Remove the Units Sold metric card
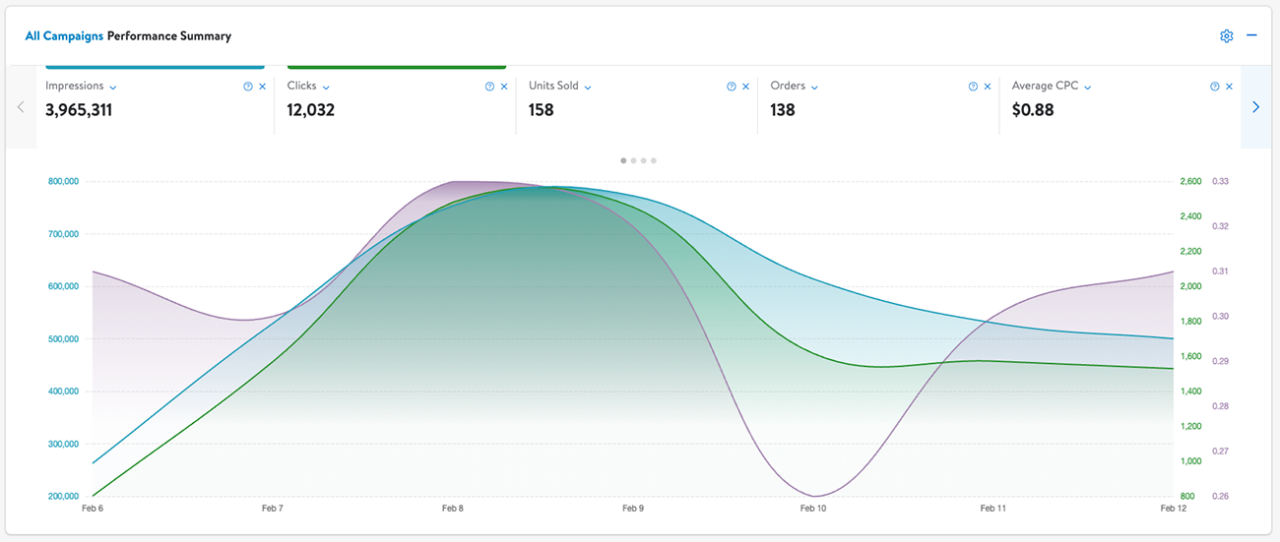The image size is (1280, 542). pyautogui.click(x=746, y=87)
